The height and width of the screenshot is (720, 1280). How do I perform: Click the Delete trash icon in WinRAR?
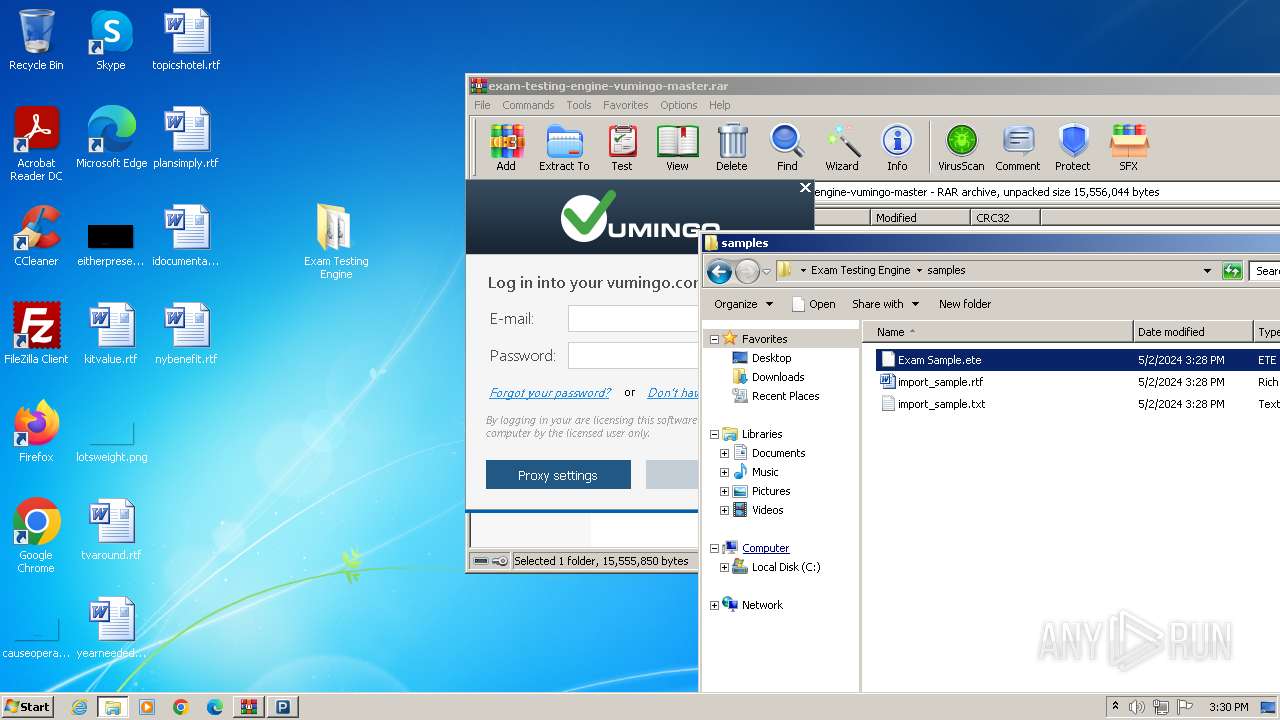tap(732, 147)
